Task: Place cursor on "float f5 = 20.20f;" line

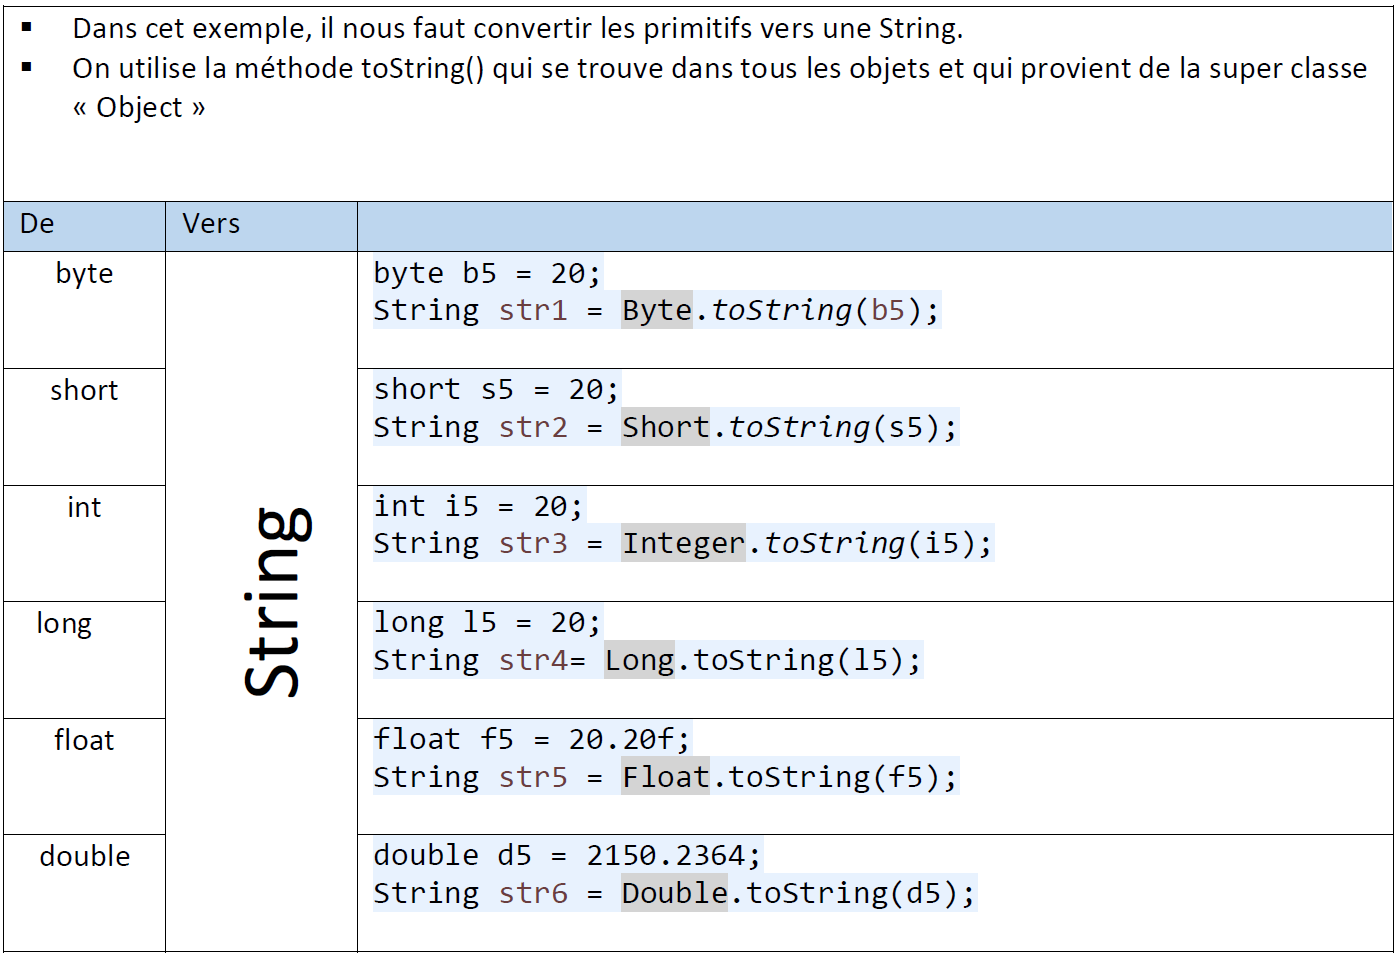Action: 531,740
